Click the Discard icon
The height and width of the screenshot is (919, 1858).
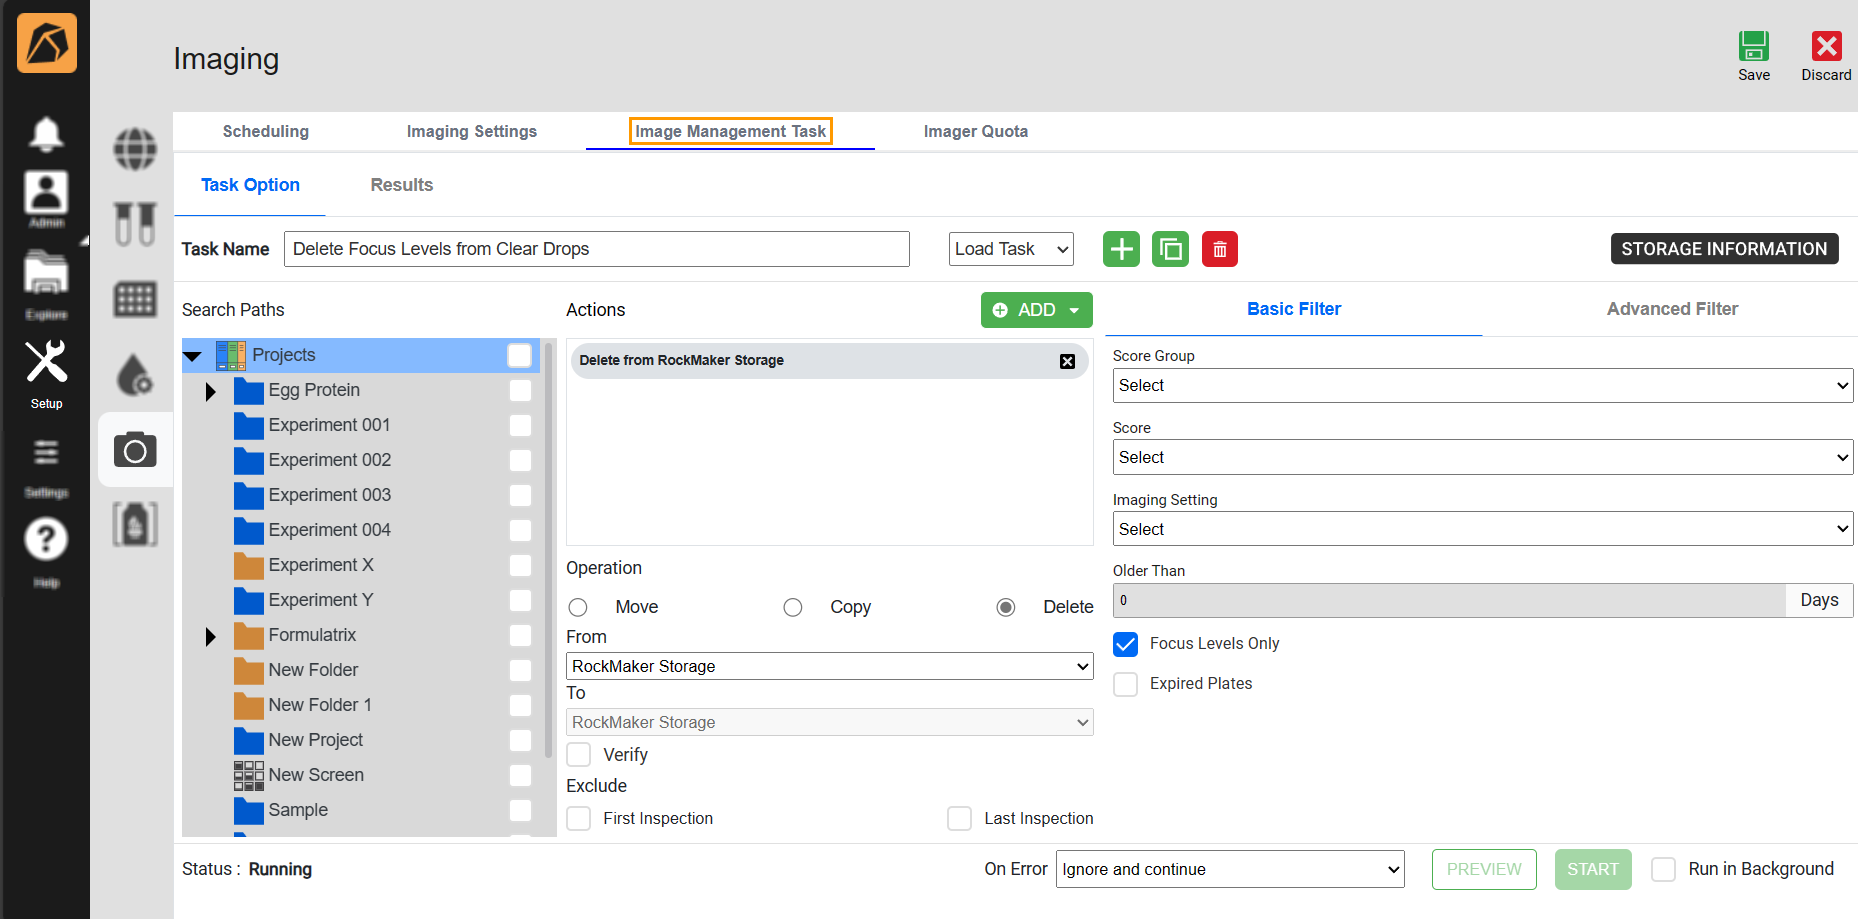[1826, 47]
